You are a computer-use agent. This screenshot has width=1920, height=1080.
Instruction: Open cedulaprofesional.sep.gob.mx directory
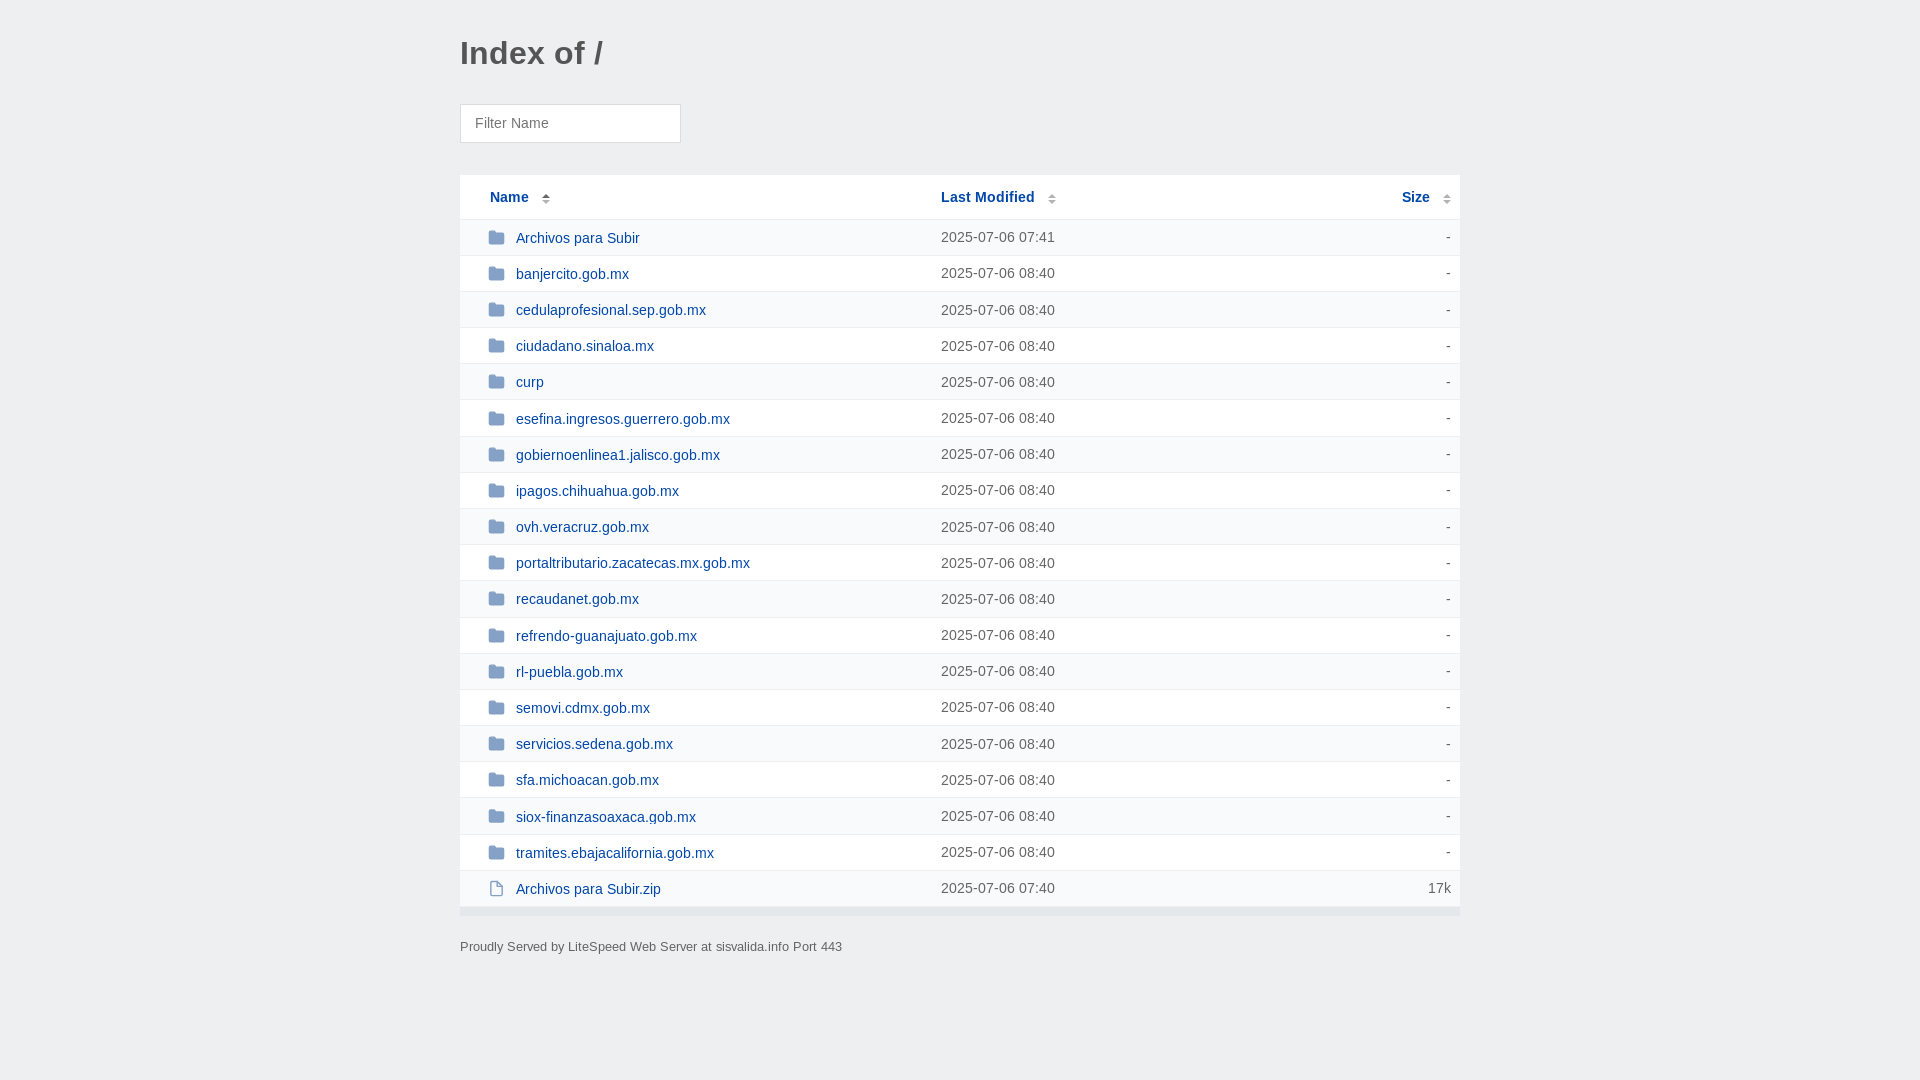coord(610,310)
